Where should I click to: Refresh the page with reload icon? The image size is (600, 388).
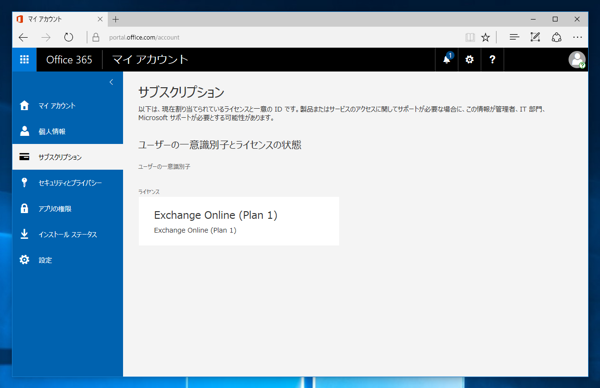68,37
